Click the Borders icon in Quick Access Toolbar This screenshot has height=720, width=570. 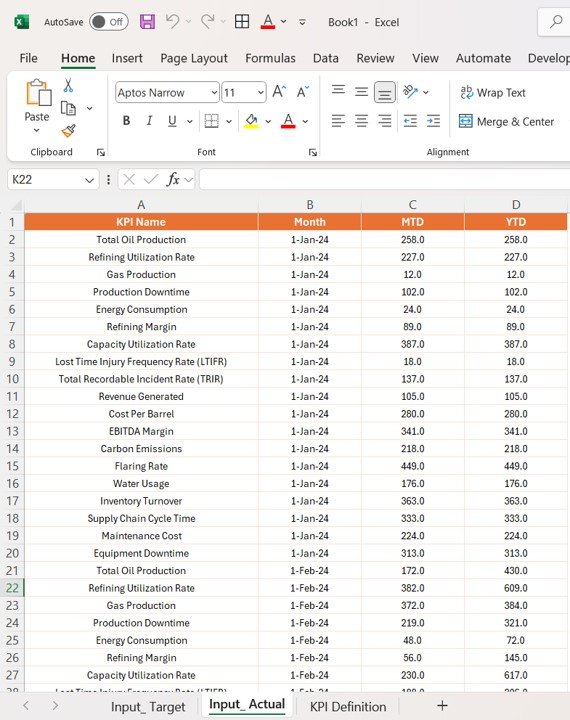242,22
